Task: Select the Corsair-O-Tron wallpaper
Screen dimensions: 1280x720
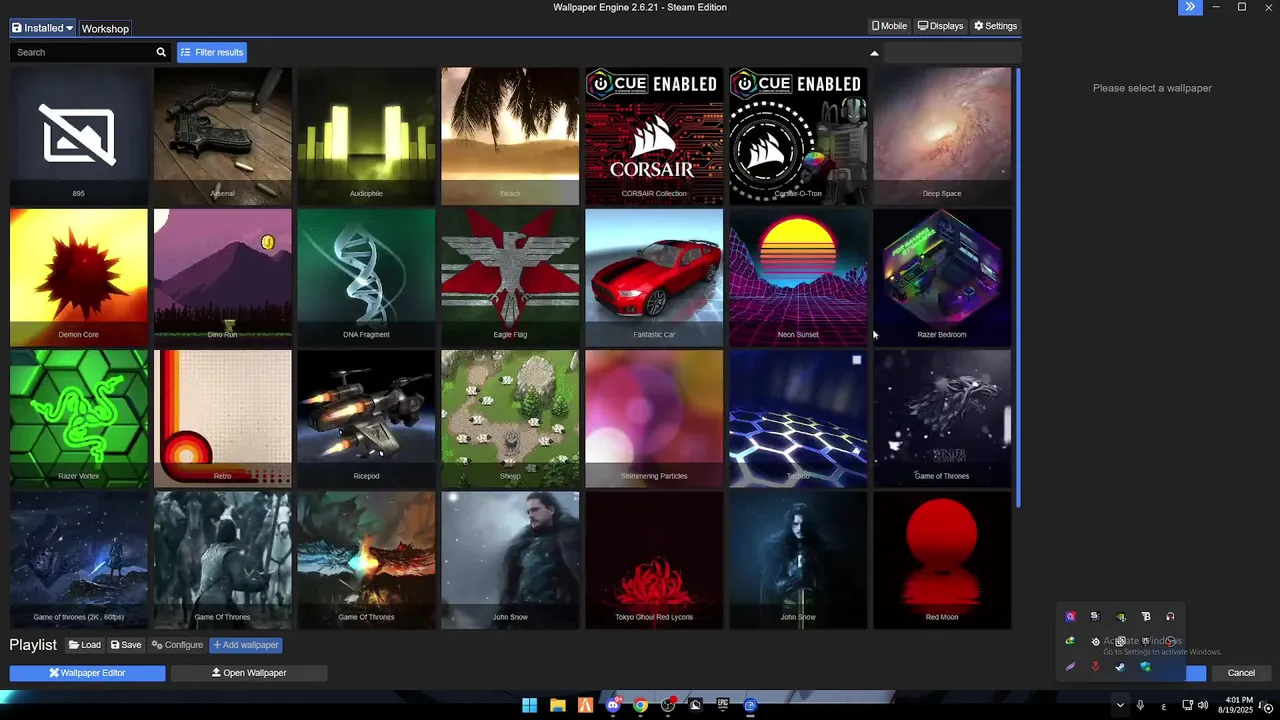Action: (x=798, y=136)
